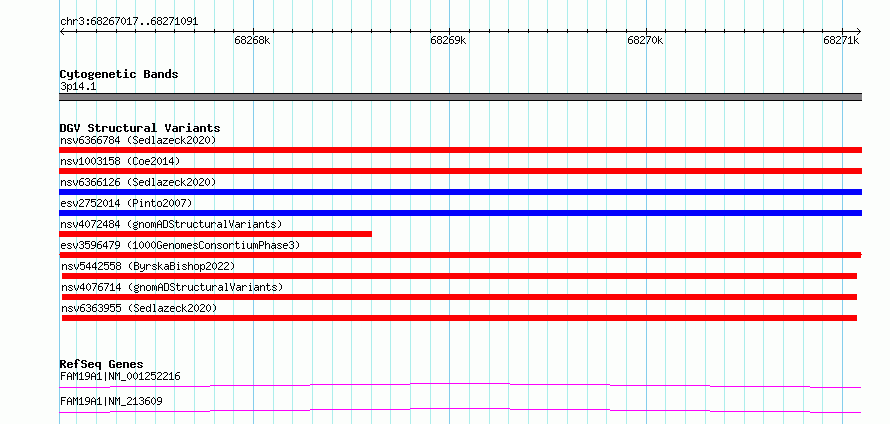The image size is (890, 424).
Task: Click the red bar under nsv1003158
Action: pos(460,171)
